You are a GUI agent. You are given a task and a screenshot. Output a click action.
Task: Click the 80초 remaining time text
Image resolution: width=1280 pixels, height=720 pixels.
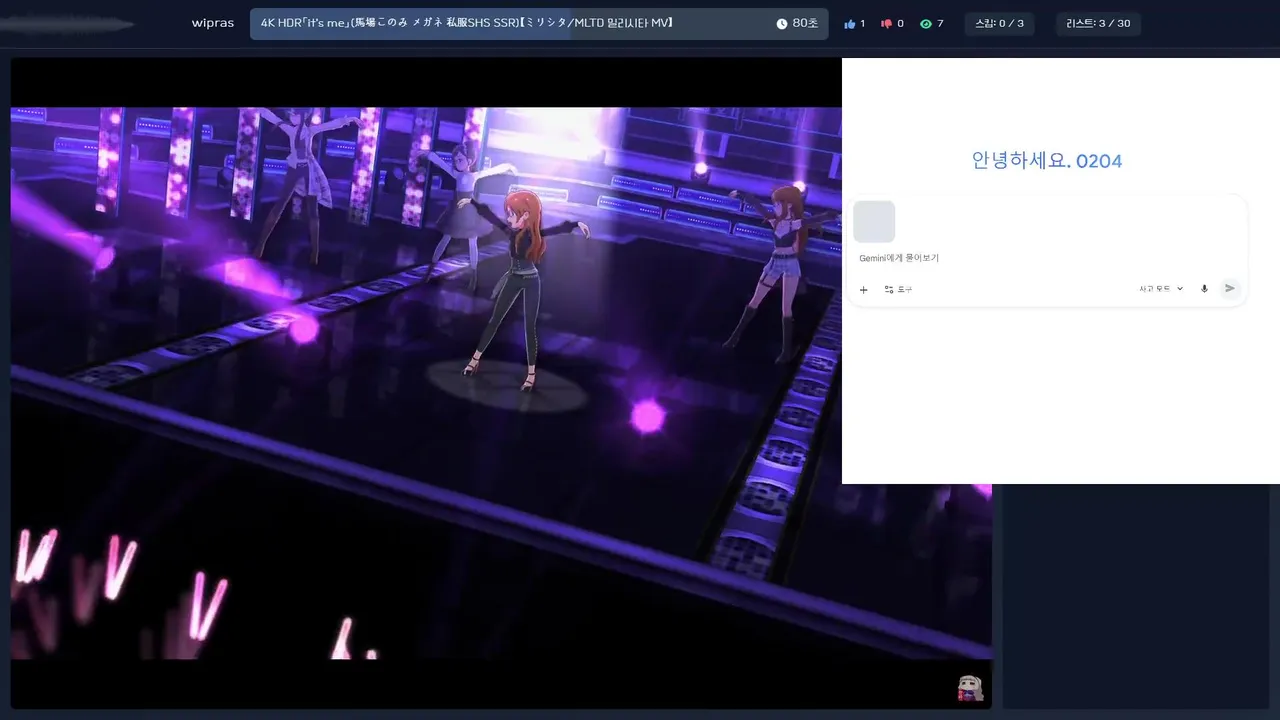[x=806, y=24]
